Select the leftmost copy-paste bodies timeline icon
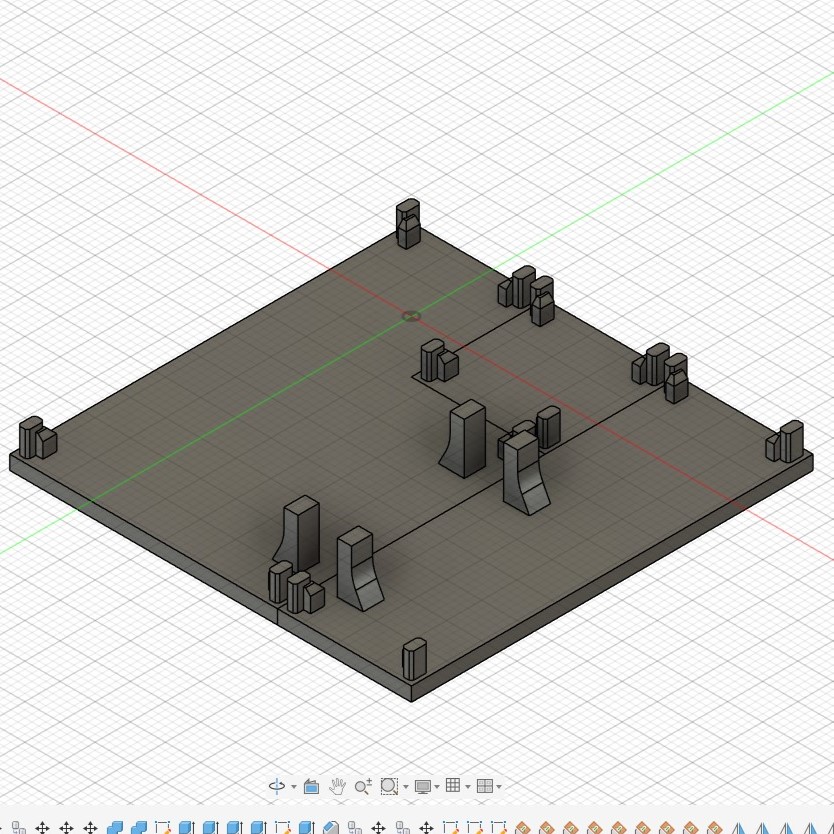Viewport: 834px width, 834px height. click(x=19, y=828)
